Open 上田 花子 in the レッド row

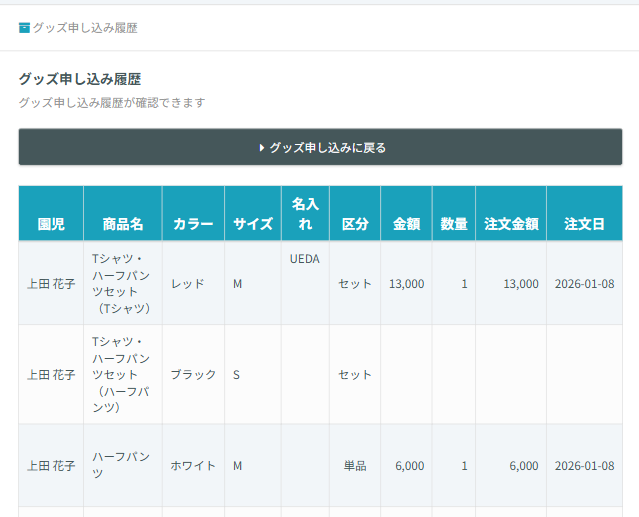click(51, 284)
